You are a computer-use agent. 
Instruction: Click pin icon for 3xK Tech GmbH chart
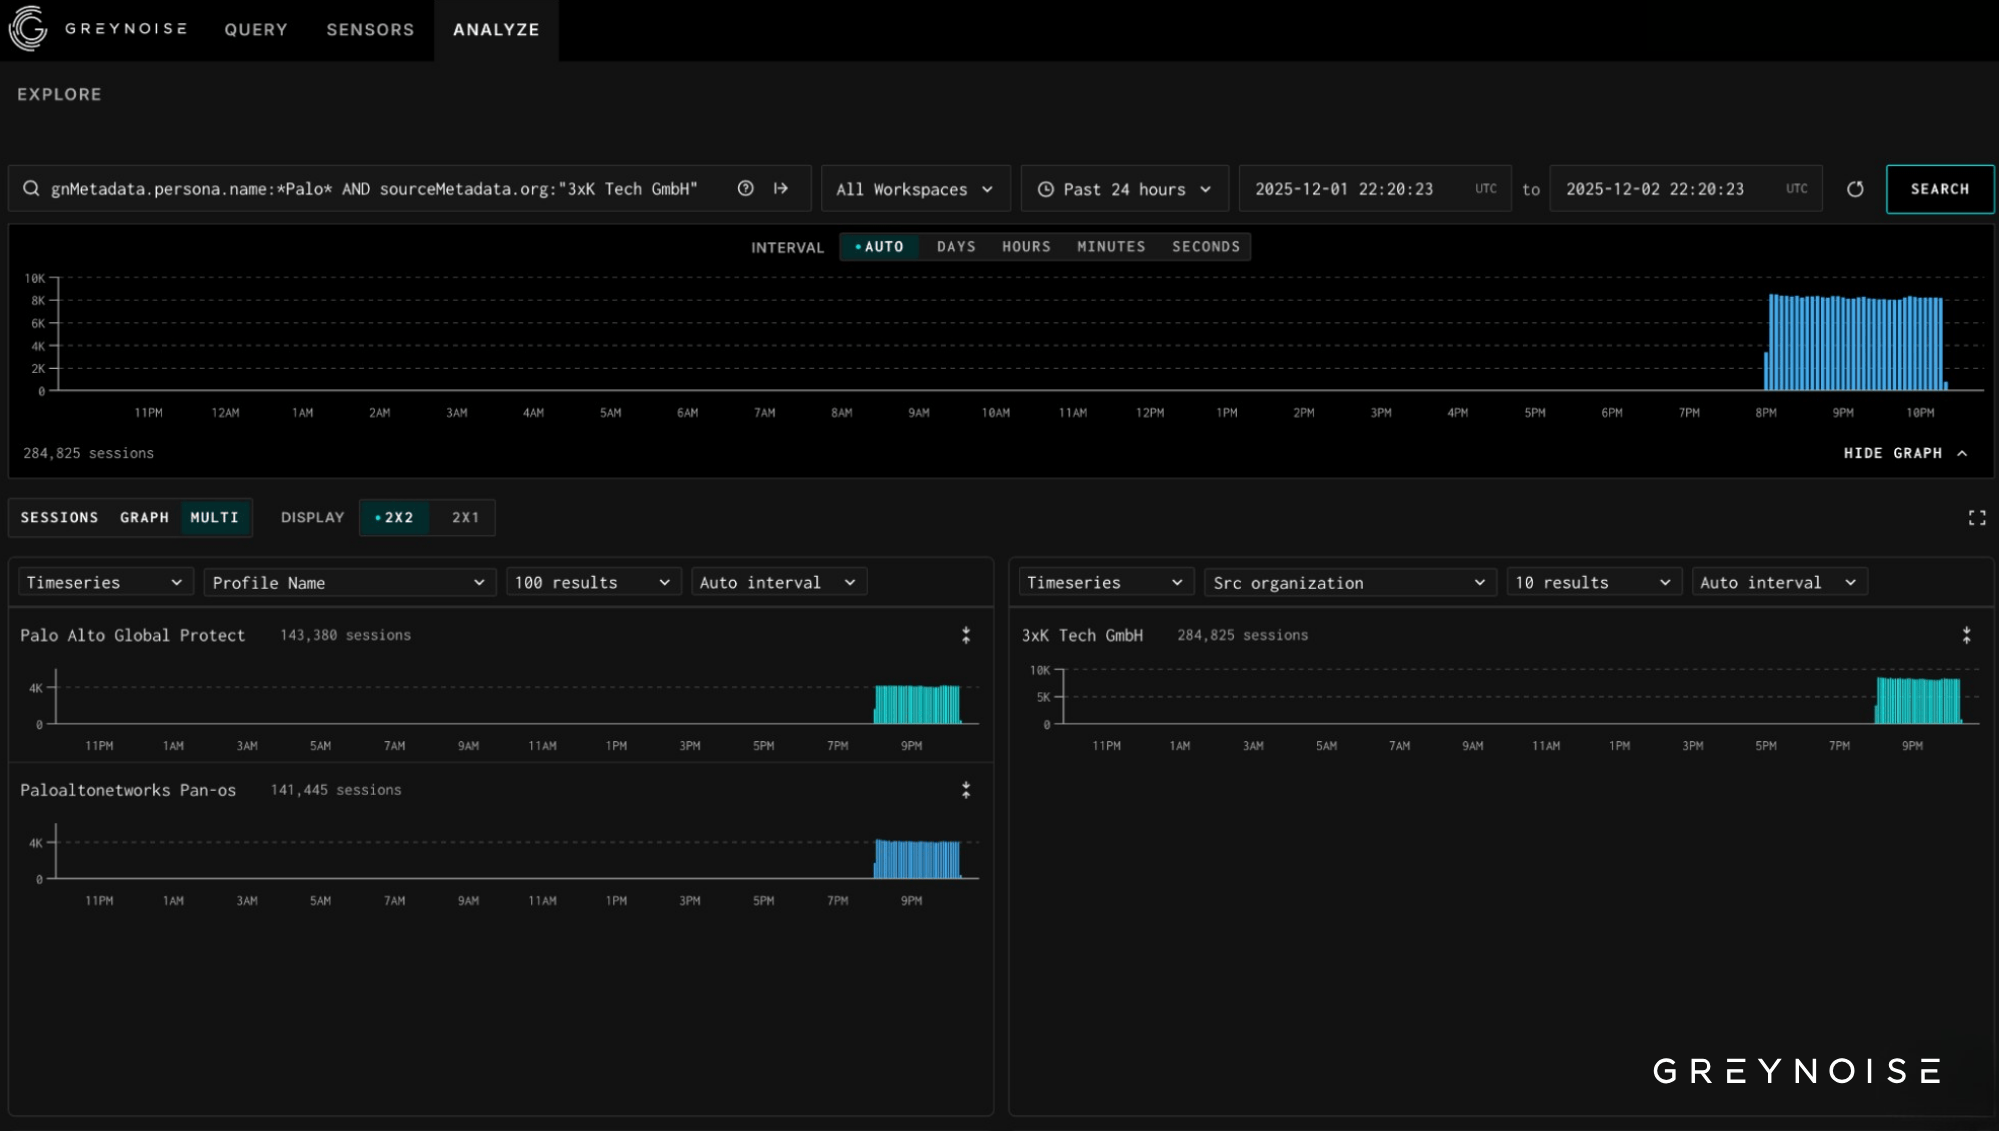tap(1966, 635)
